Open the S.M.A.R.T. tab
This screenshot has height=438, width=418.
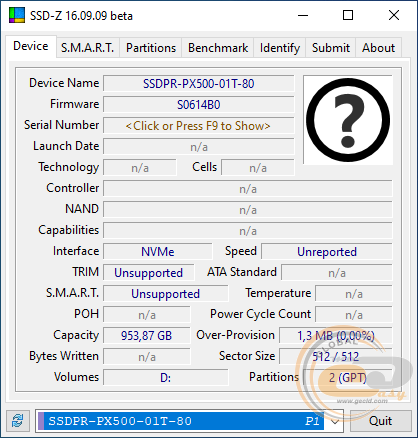click(88, 48)
